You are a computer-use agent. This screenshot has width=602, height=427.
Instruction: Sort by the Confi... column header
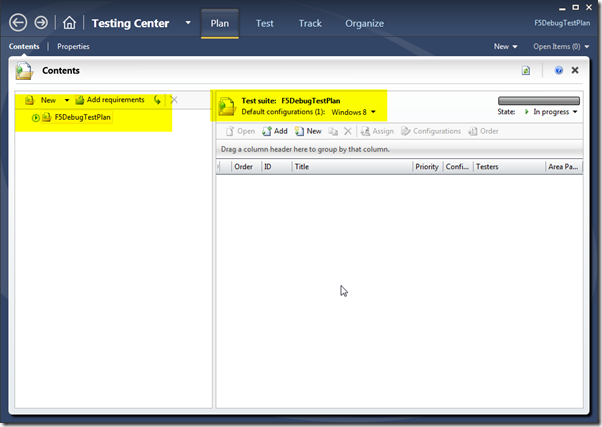tap(458, 167)
